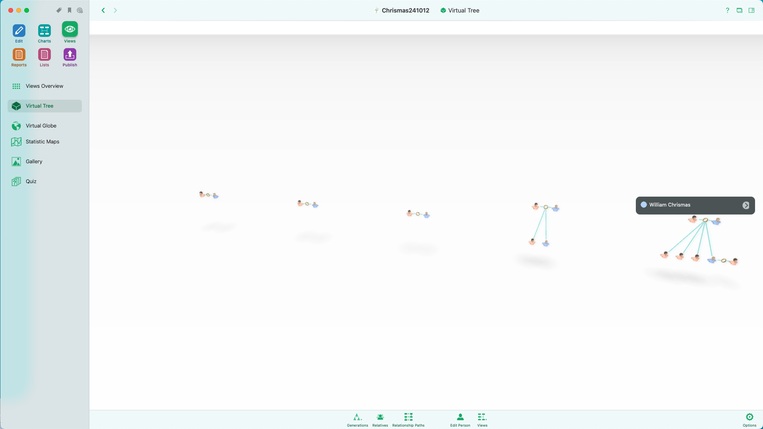This screenshot has height=429, width=763.
Task: Click arrow button on William Chrismas label
Action: point(745,205)
